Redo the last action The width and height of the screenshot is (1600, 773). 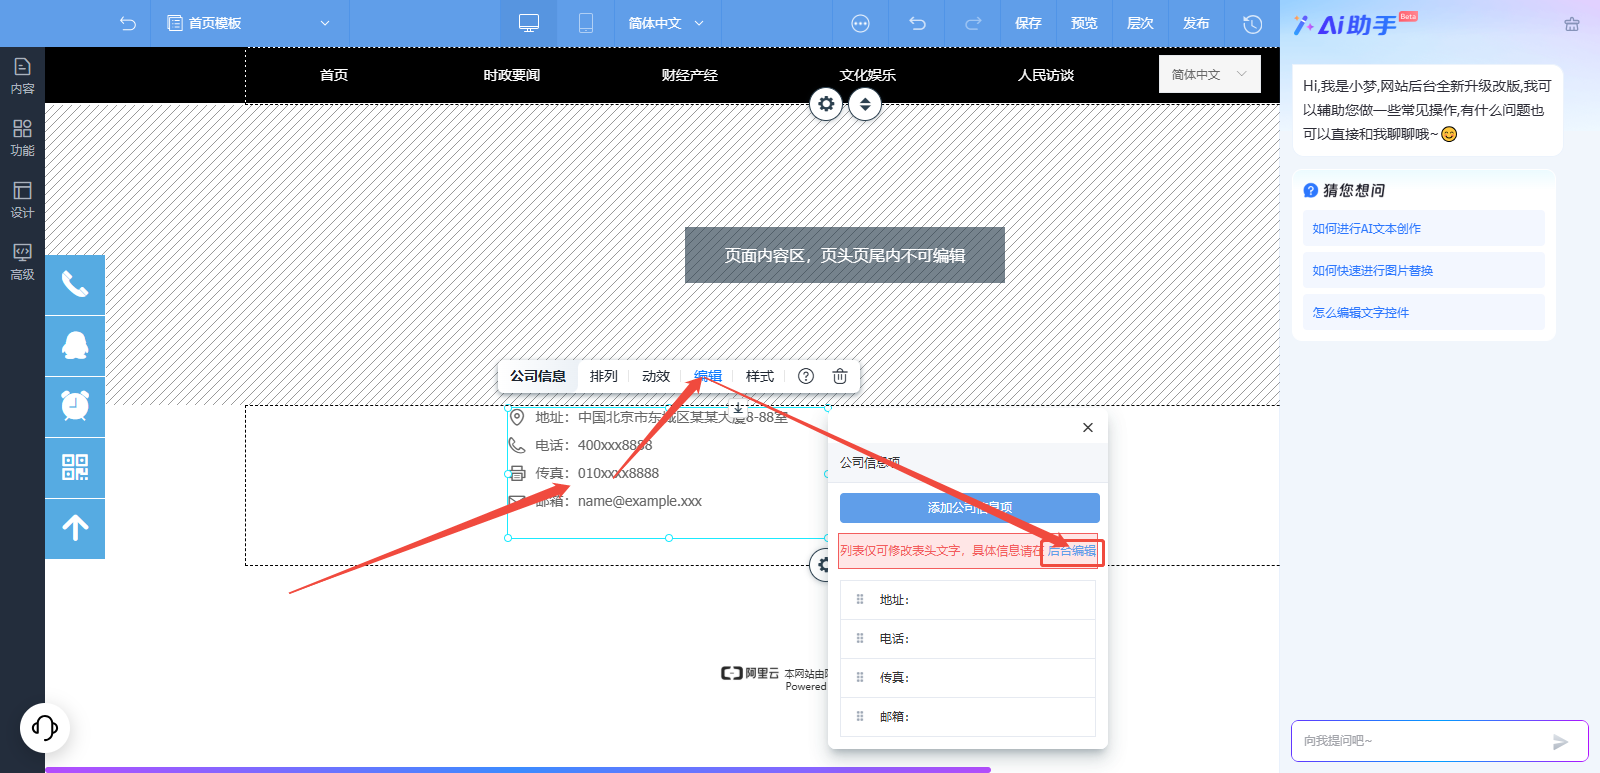tap(972, 23)
